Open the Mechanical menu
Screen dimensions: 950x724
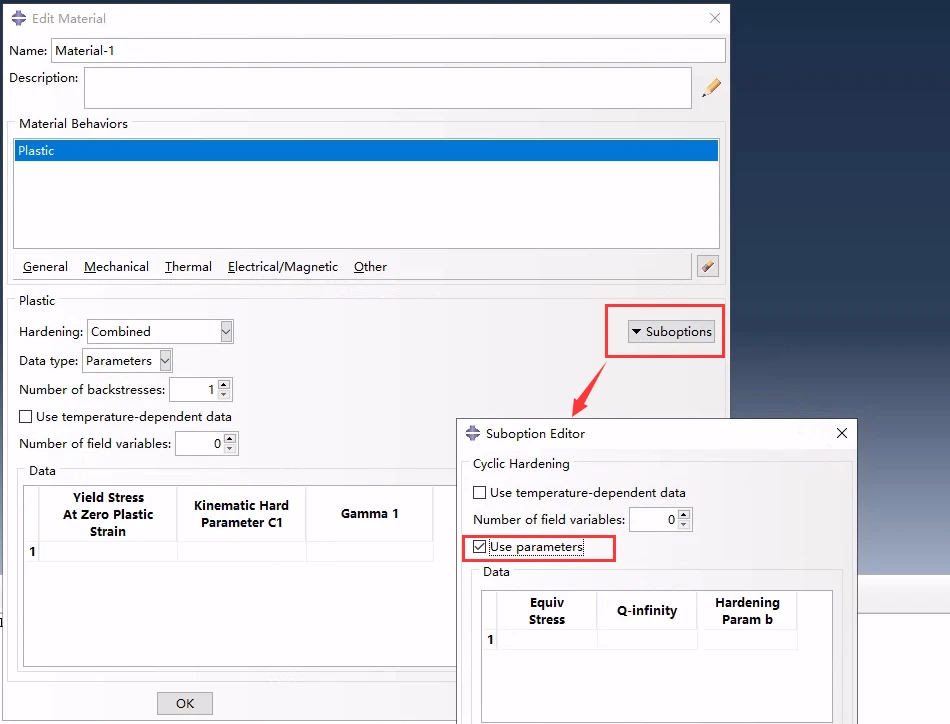tap(116, 267)
